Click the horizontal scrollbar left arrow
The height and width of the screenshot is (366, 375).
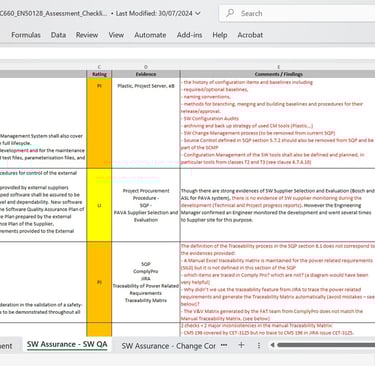coord(272,345)
